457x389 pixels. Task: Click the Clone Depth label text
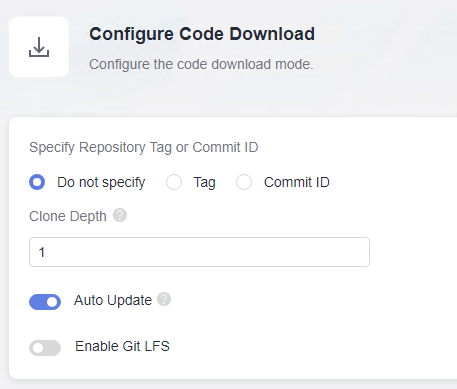tap(68, 216)
